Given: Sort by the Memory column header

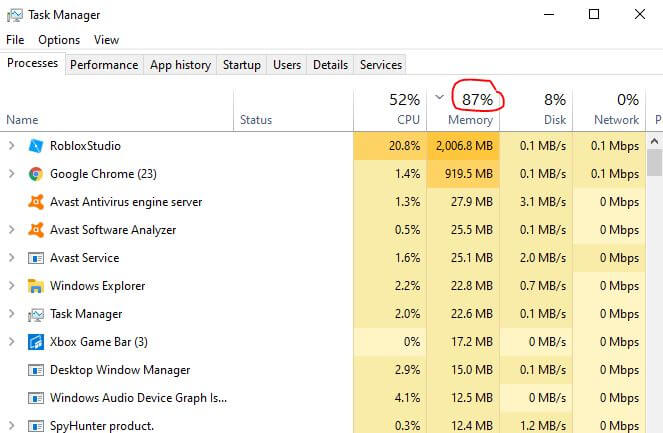Looking at the screenshot, I should click(x=463, y=110).
